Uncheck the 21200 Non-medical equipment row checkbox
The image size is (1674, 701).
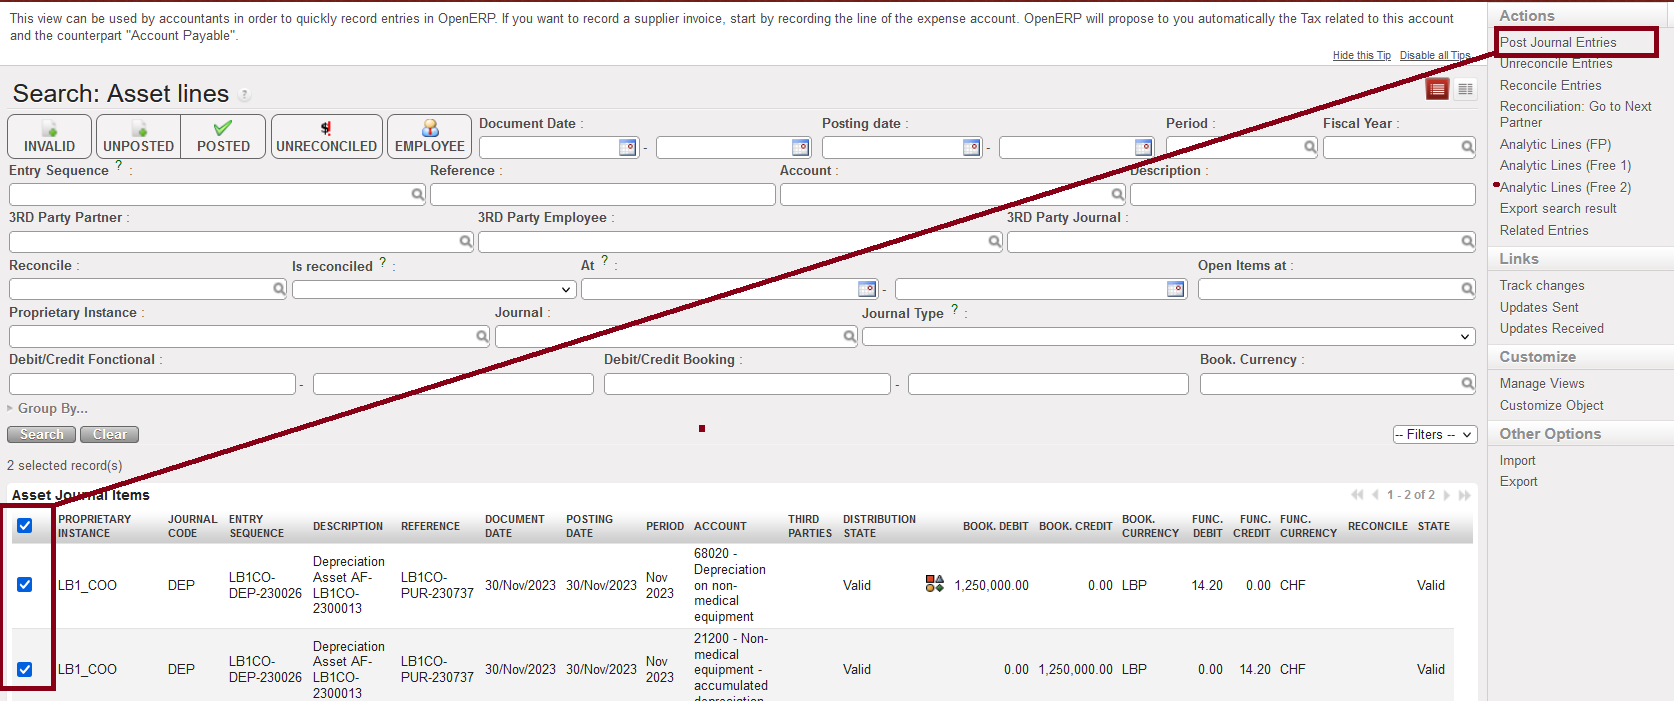click(x=25, y=669)
